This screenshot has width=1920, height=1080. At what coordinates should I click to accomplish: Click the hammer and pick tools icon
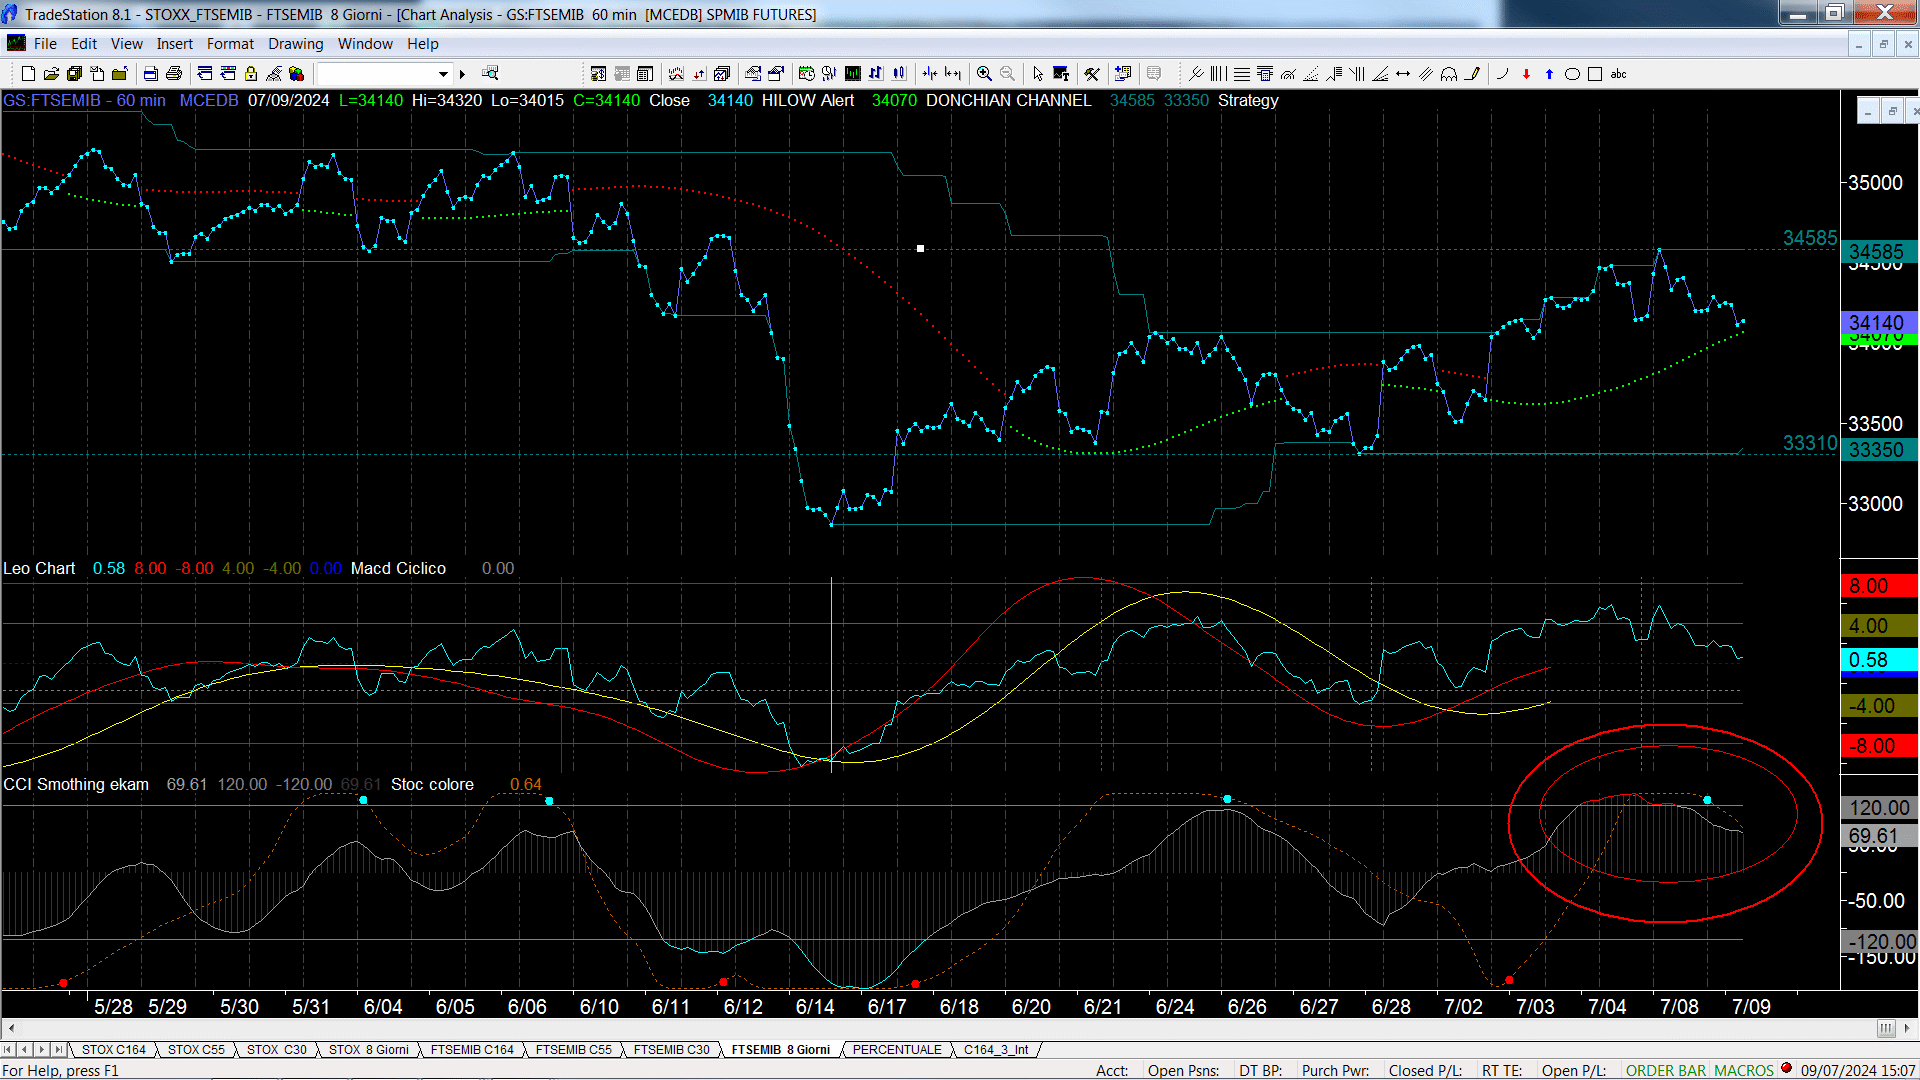1092,73
